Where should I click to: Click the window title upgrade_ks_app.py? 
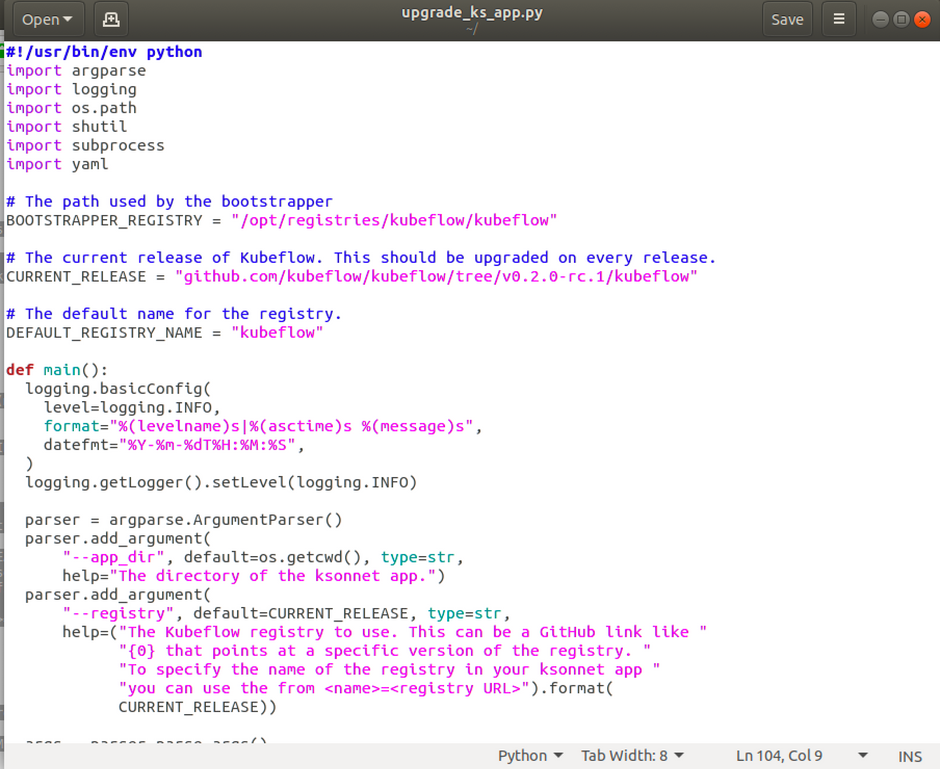pos(472,13)
